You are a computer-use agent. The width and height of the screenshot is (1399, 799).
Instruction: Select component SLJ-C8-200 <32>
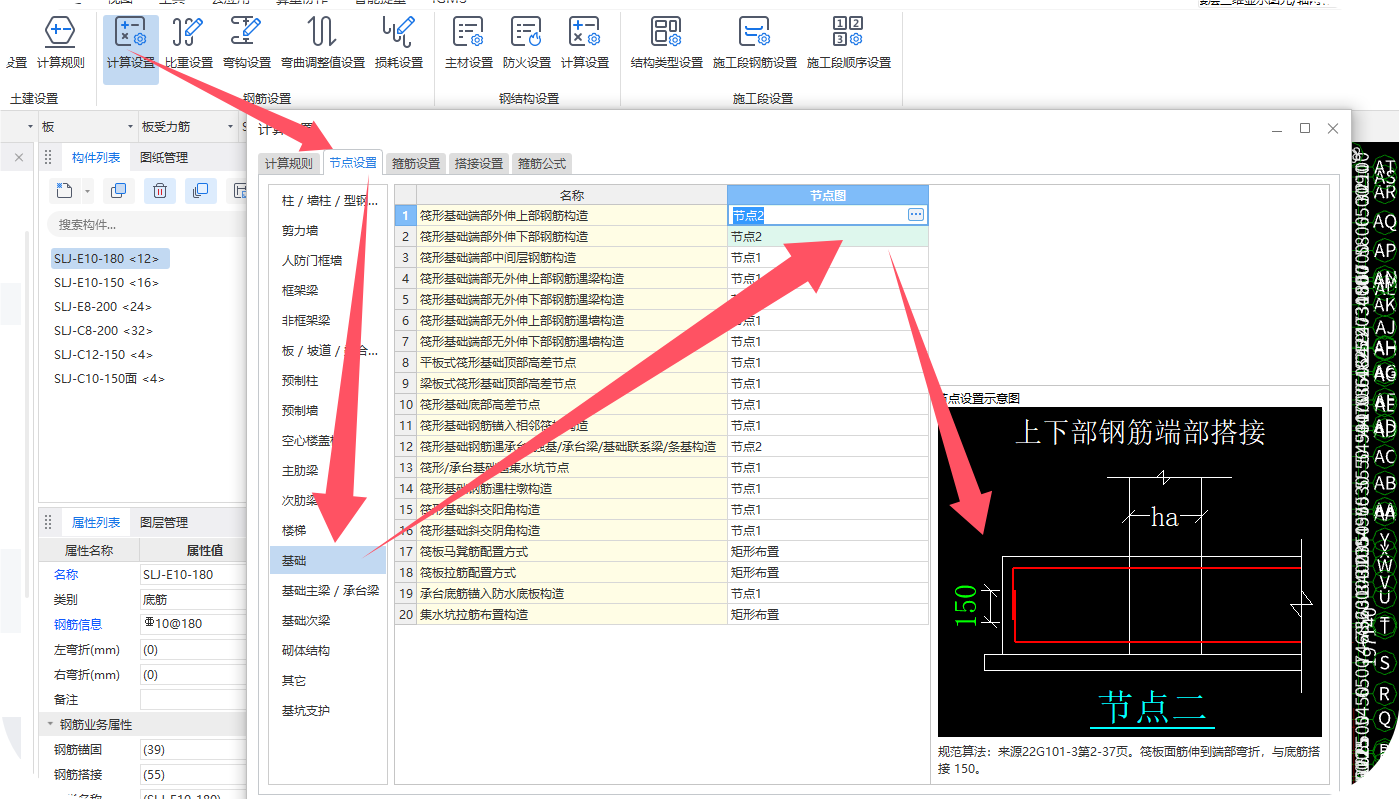(103, 331)
